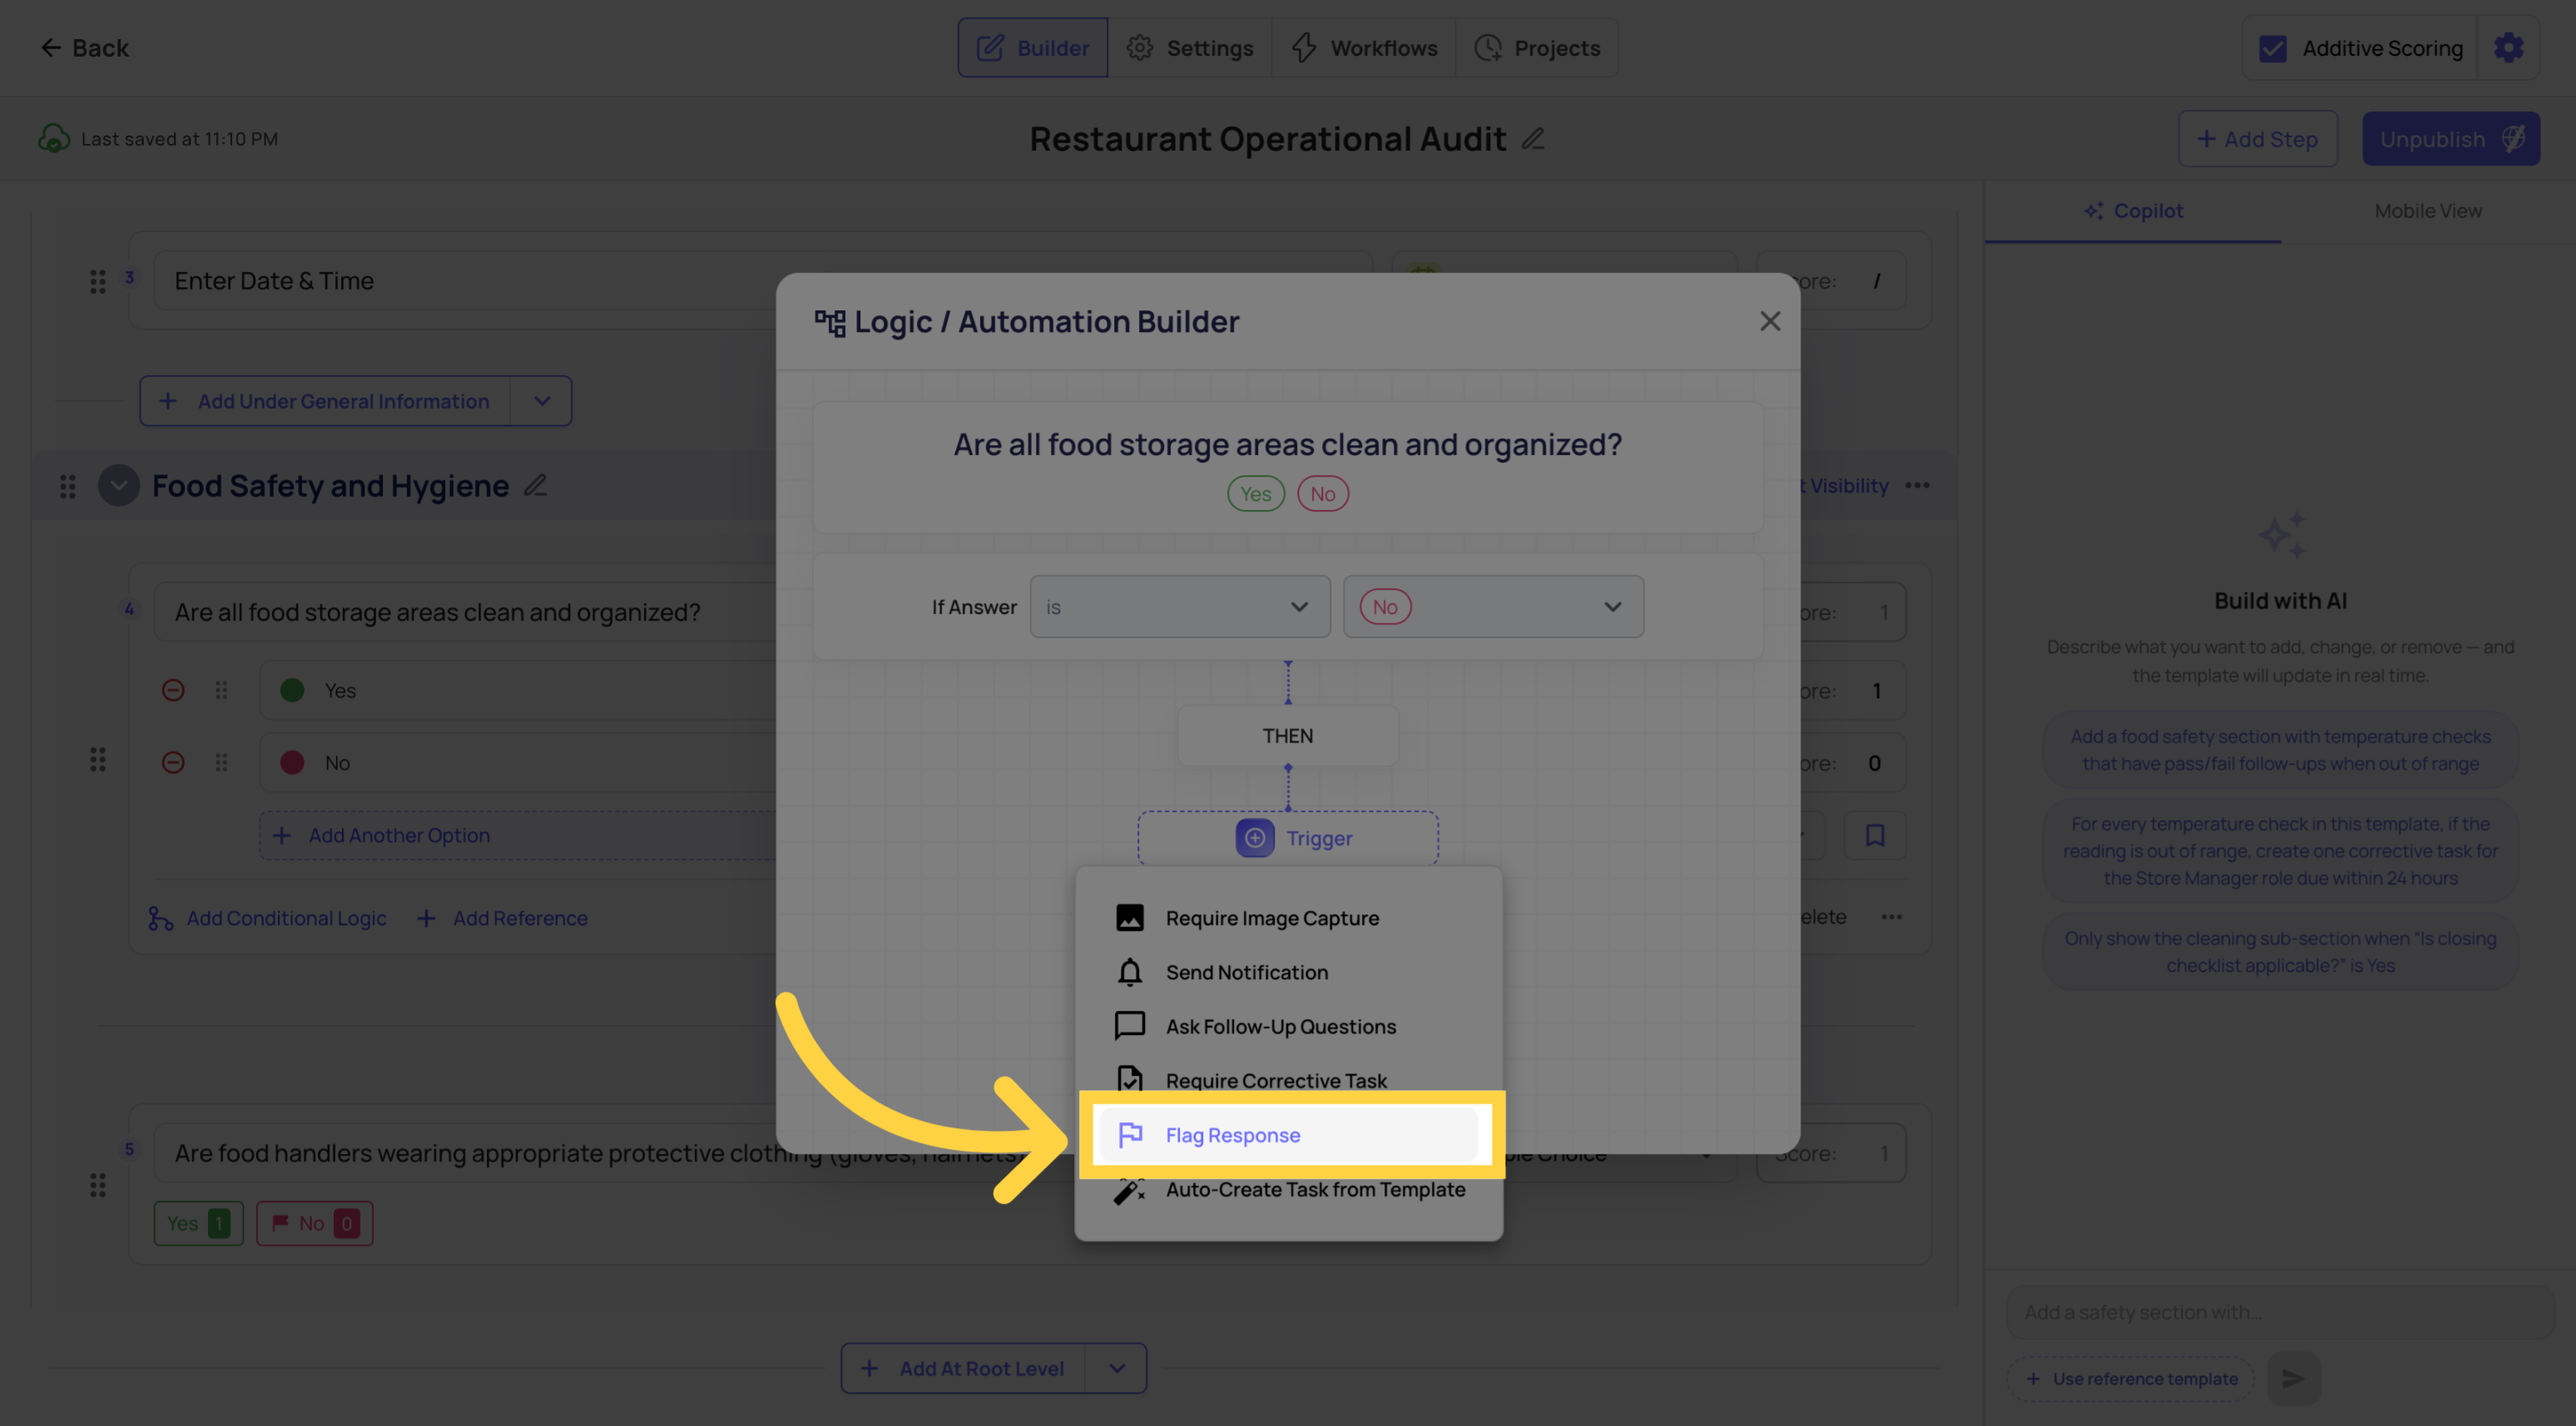
Task: Click the Build with AI sparkle icon
Action: [x=2281, y=535]
